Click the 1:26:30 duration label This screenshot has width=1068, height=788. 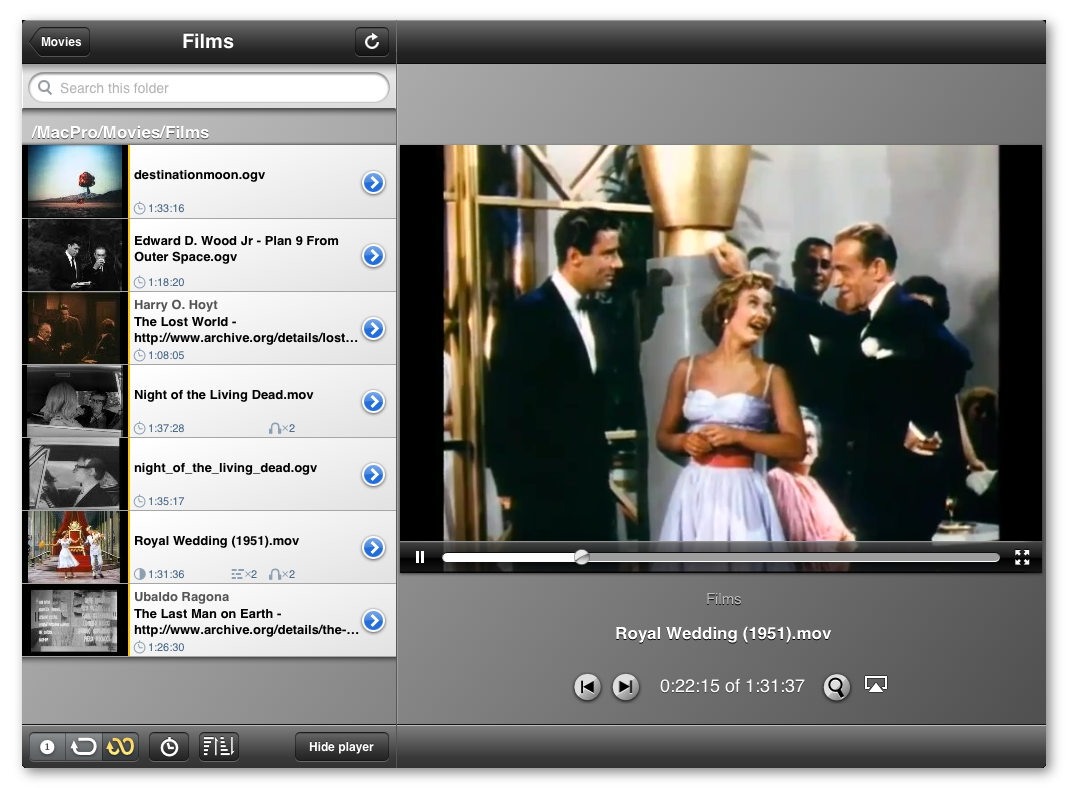(166, 647)
